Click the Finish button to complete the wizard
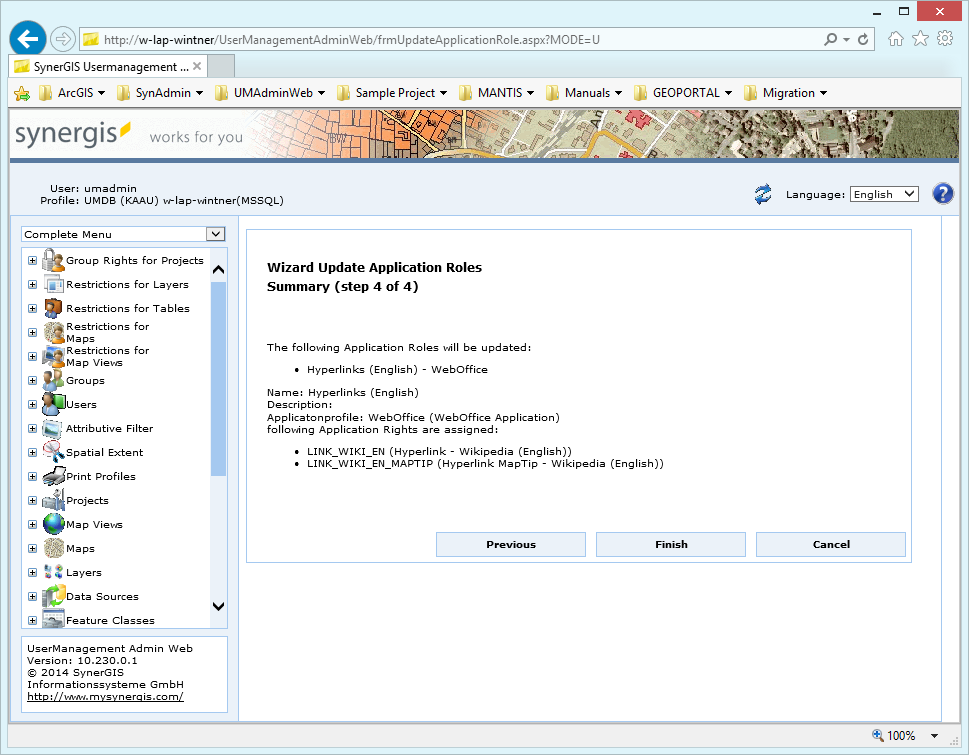Screen dimensions: 969x755 [670, 544]
